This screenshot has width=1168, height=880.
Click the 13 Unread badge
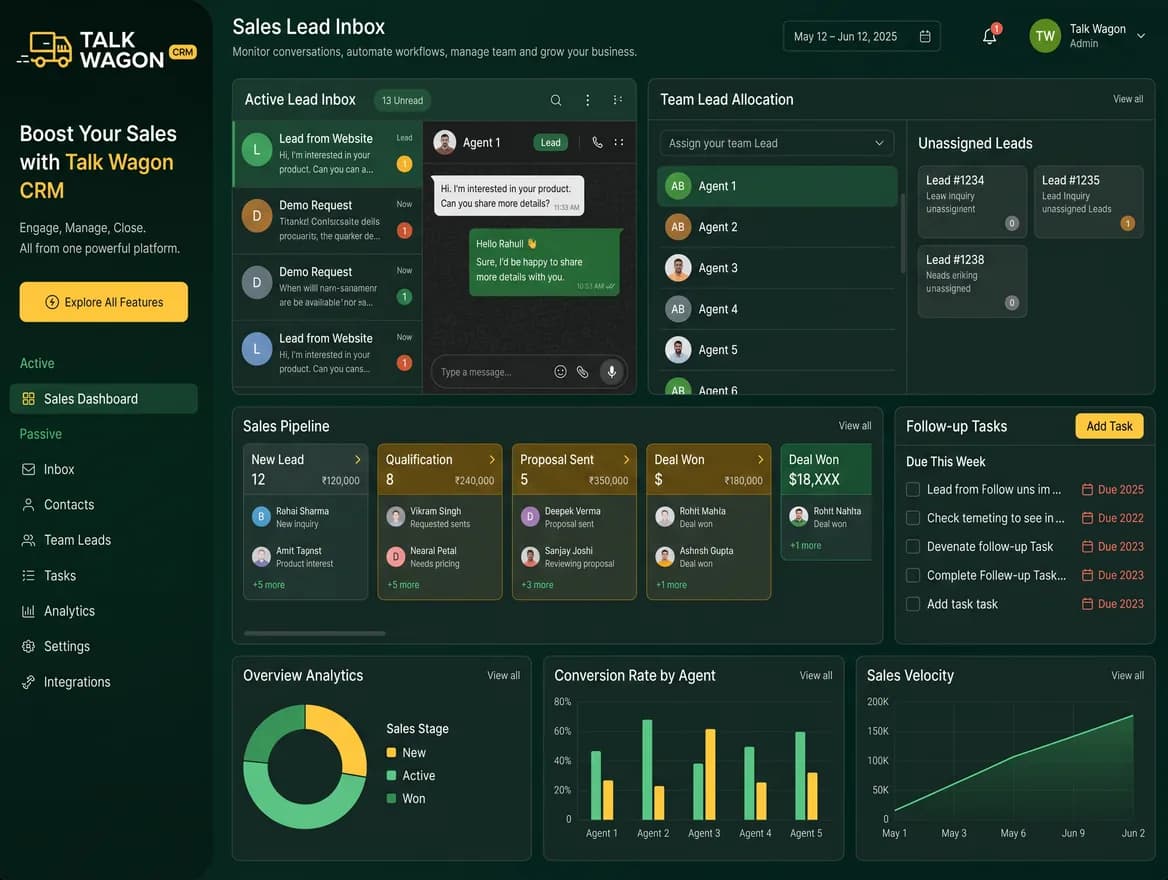[402, 100]
